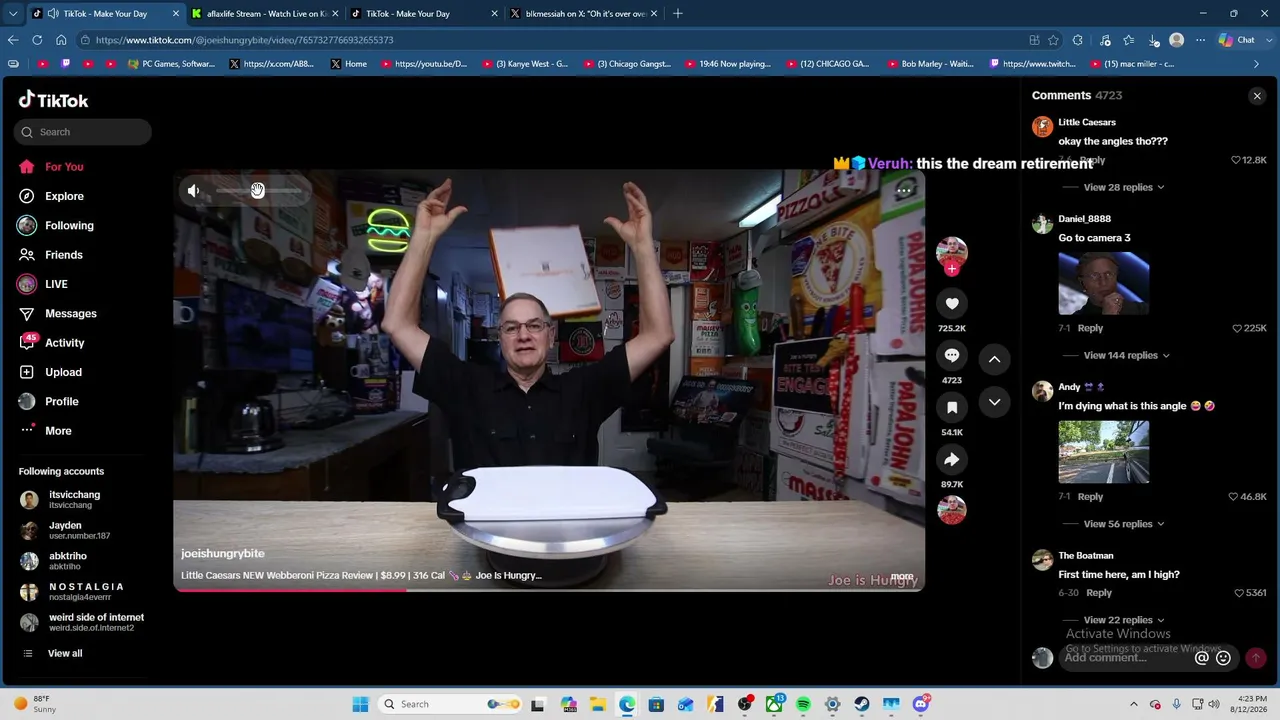This screenshot has height=720, width=1280.
Task: Insert a mention with the @ icon
Action: [1202, 658]
